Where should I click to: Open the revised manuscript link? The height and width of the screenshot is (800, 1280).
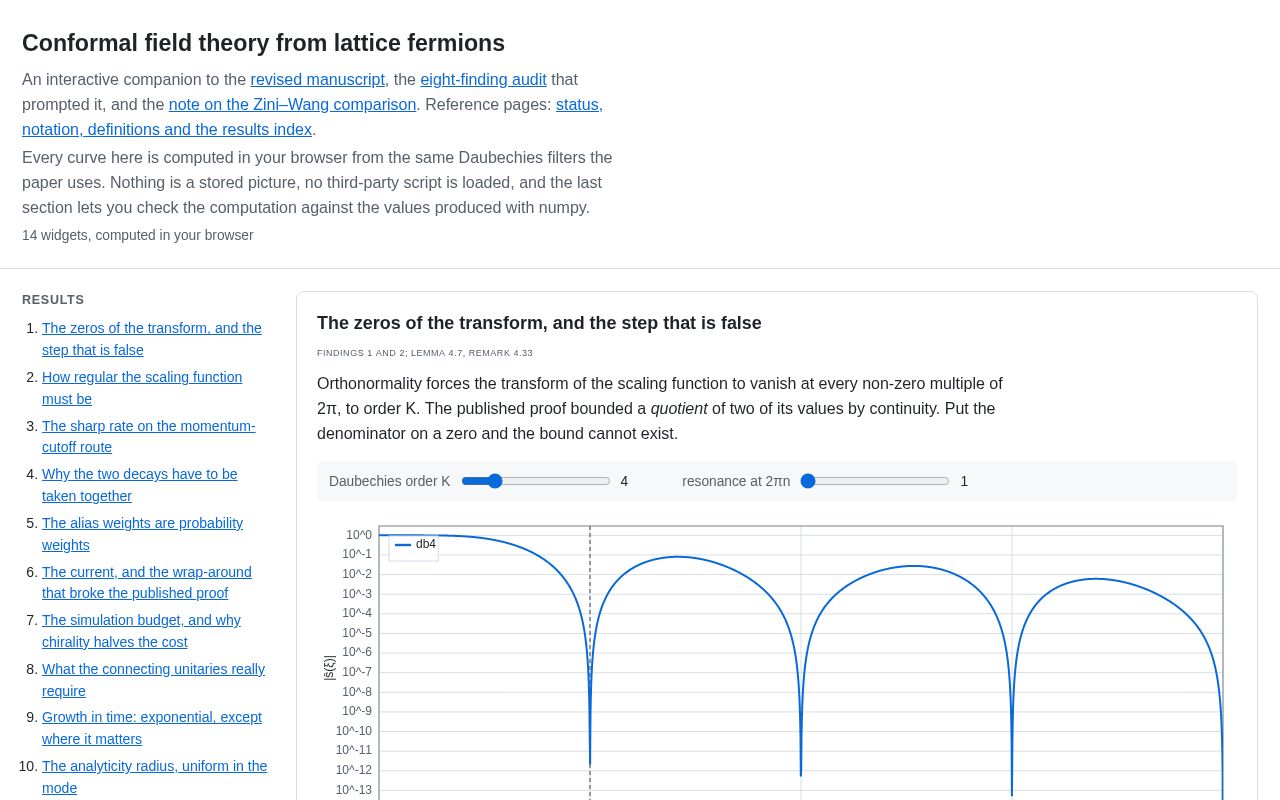(x=318, y=80)
